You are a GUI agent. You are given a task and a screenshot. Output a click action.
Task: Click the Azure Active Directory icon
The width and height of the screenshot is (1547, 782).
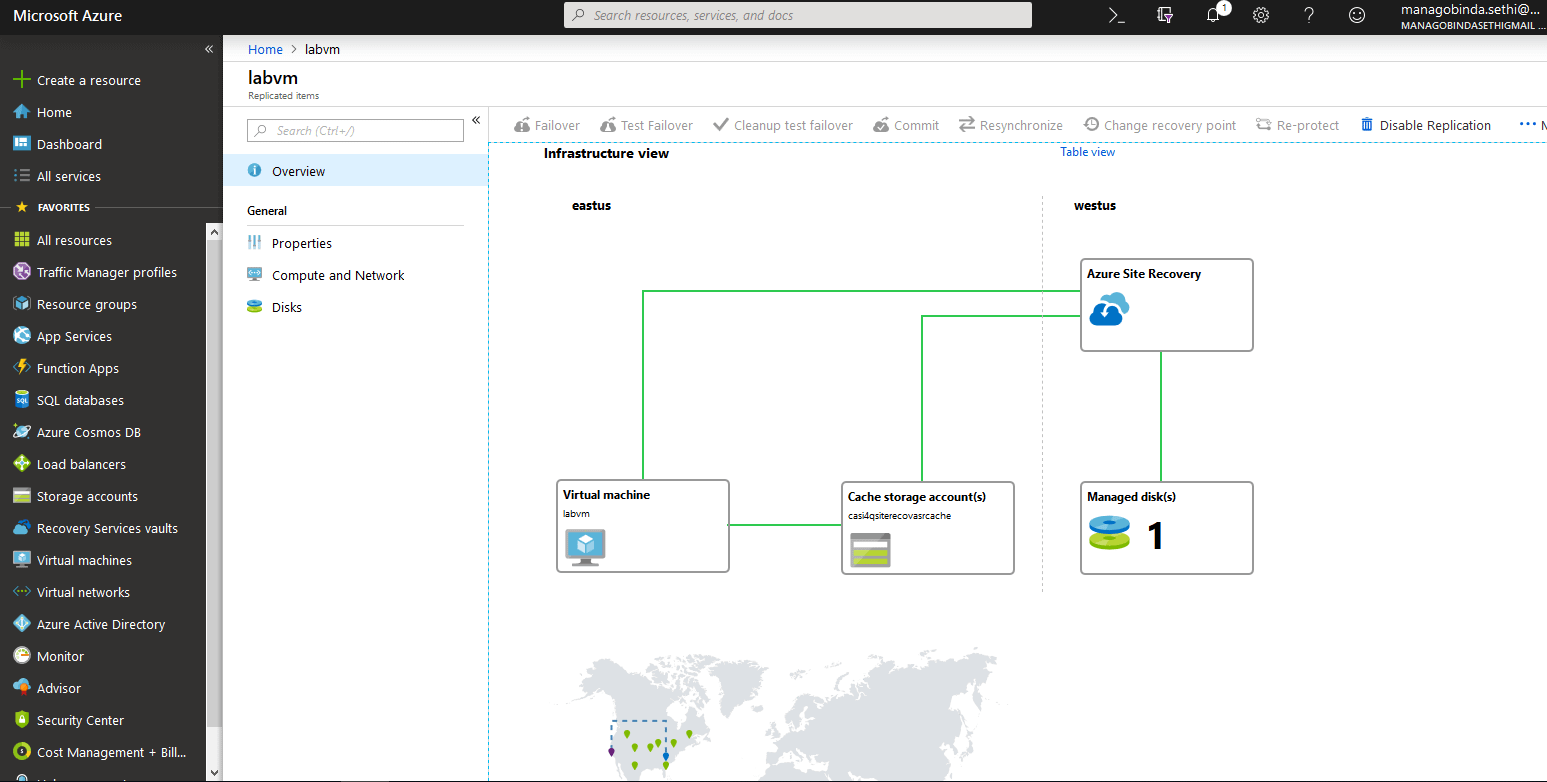21,624
